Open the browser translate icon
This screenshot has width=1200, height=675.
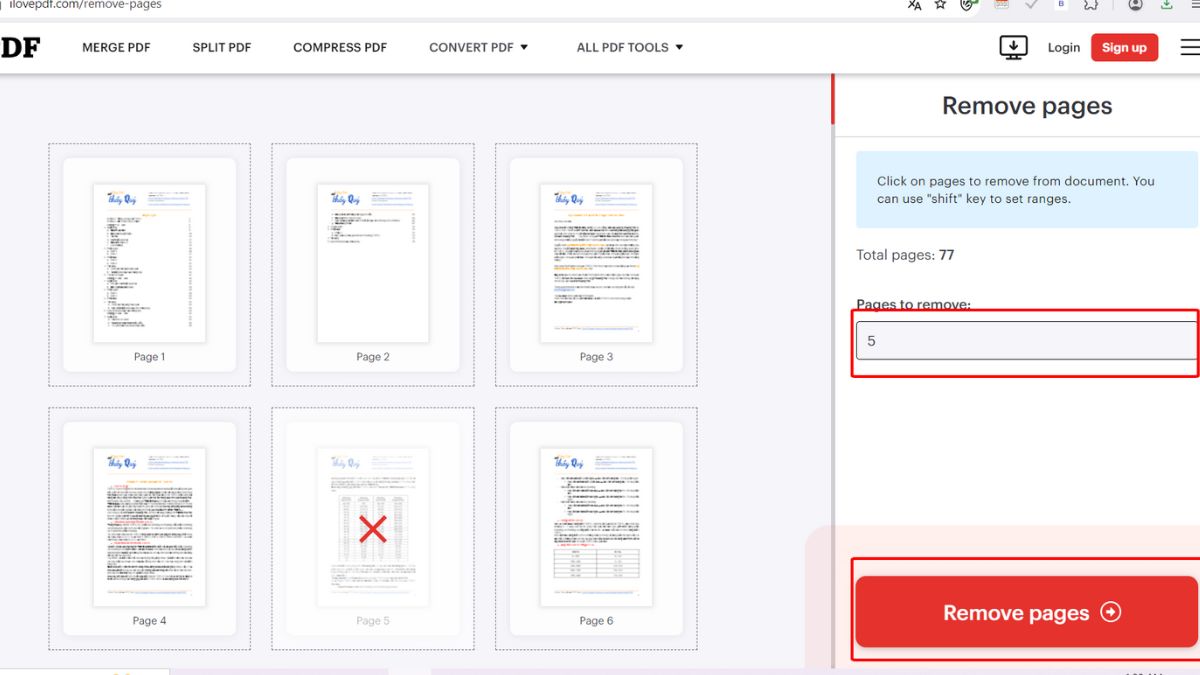[914, 6]
